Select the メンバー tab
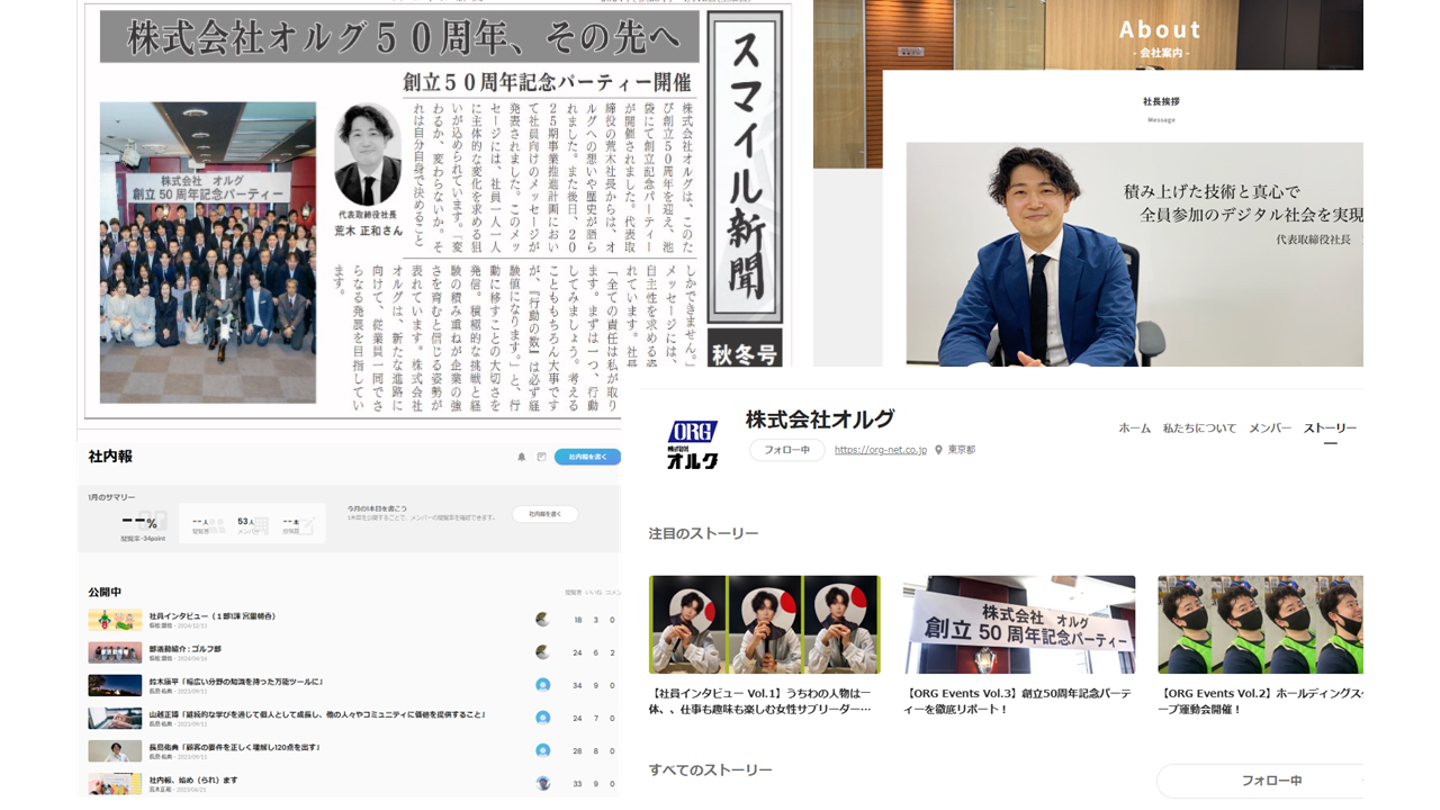Image resolution: width=1440 pixels, height=810 pixels. 1269,428
